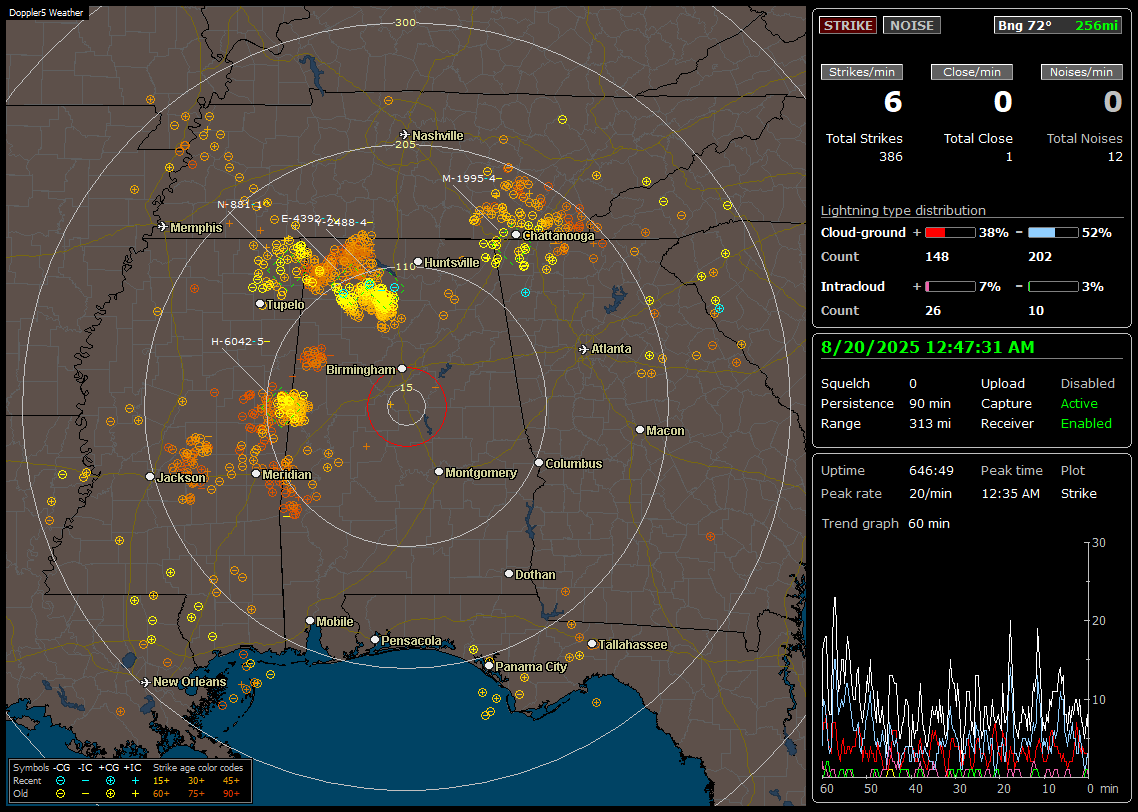The width and height of the screenshot is (1138, 812).
Task: Click the NOISE indicator button
Action: pyautogui.click(x=912, y=25)
